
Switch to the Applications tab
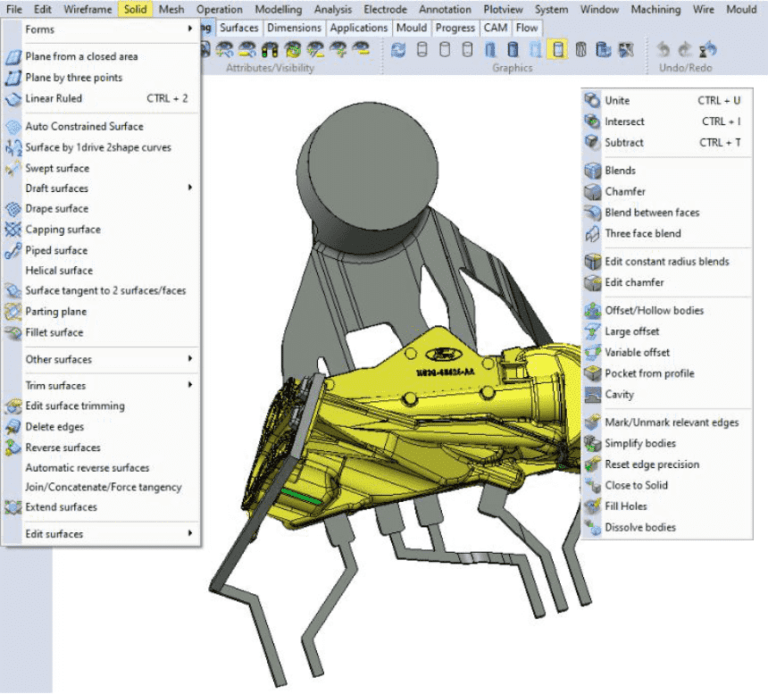pos(359,28)
